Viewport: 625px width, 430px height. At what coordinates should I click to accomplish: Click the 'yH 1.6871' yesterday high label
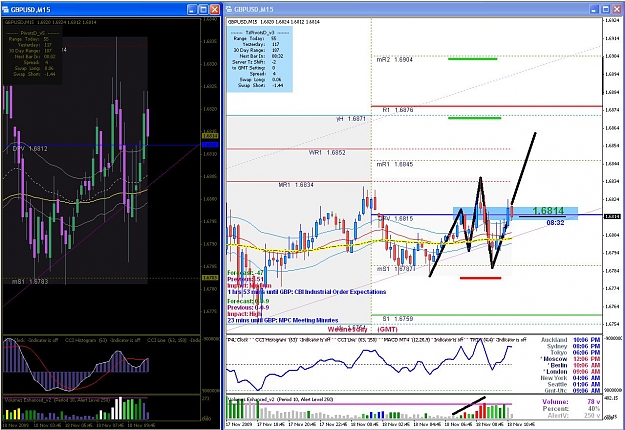pyautogui.click(x=351, y=119)
